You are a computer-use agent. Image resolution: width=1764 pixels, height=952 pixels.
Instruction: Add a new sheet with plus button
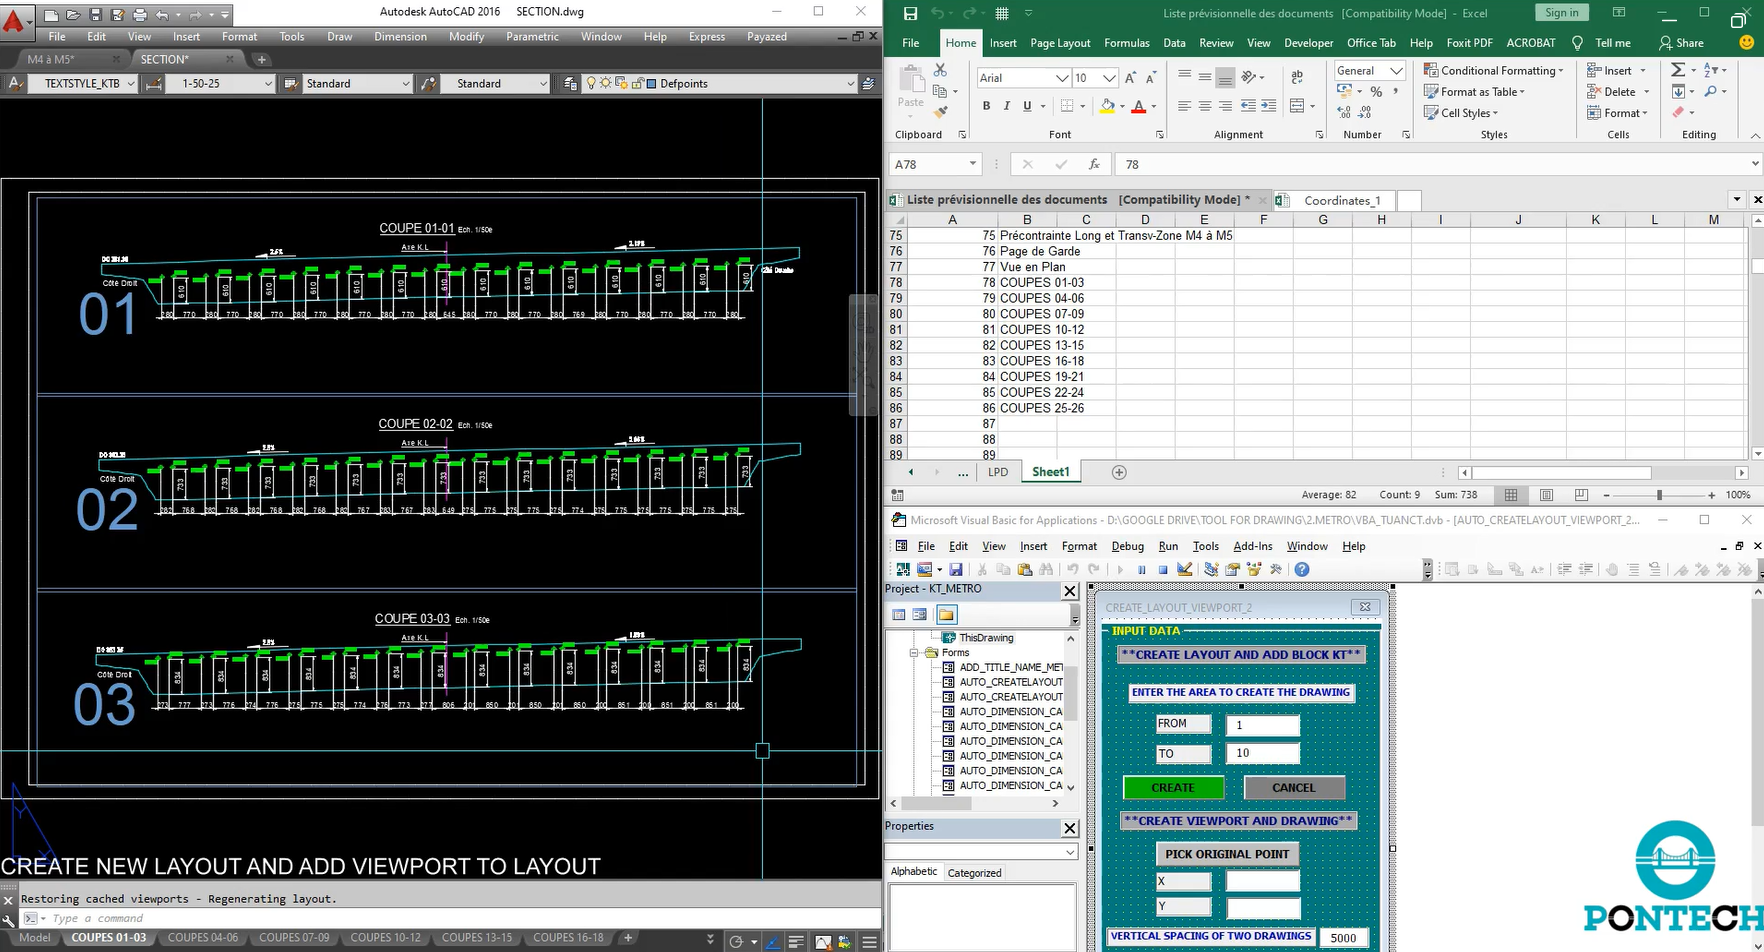point(1119,472)
